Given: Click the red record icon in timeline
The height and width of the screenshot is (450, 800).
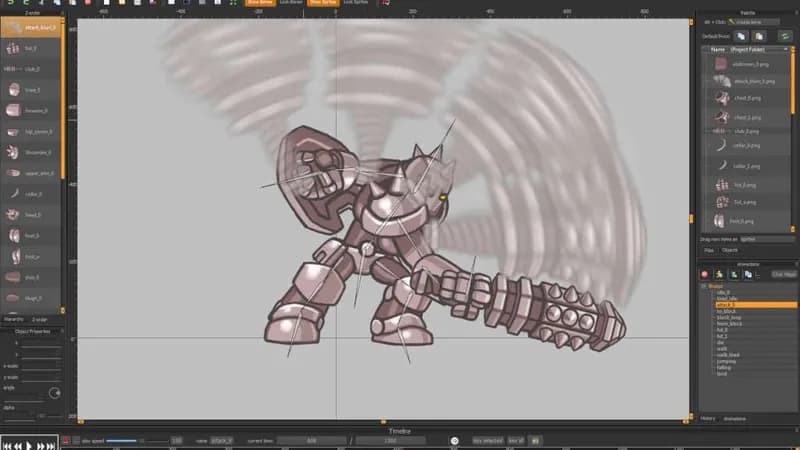Looking at the screenshot, I should [66, 440].
